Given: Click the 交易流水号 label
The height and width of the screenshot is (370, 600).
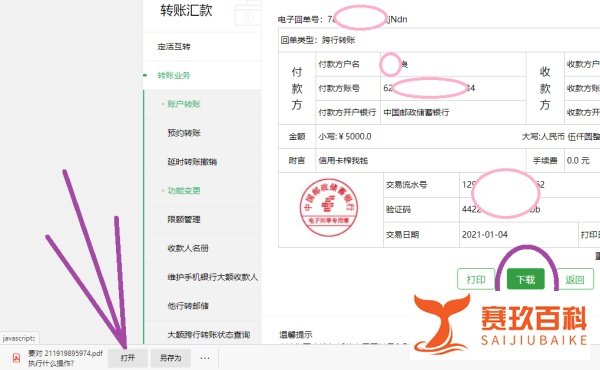Looking at the screenshot, I should coord(406,185).
